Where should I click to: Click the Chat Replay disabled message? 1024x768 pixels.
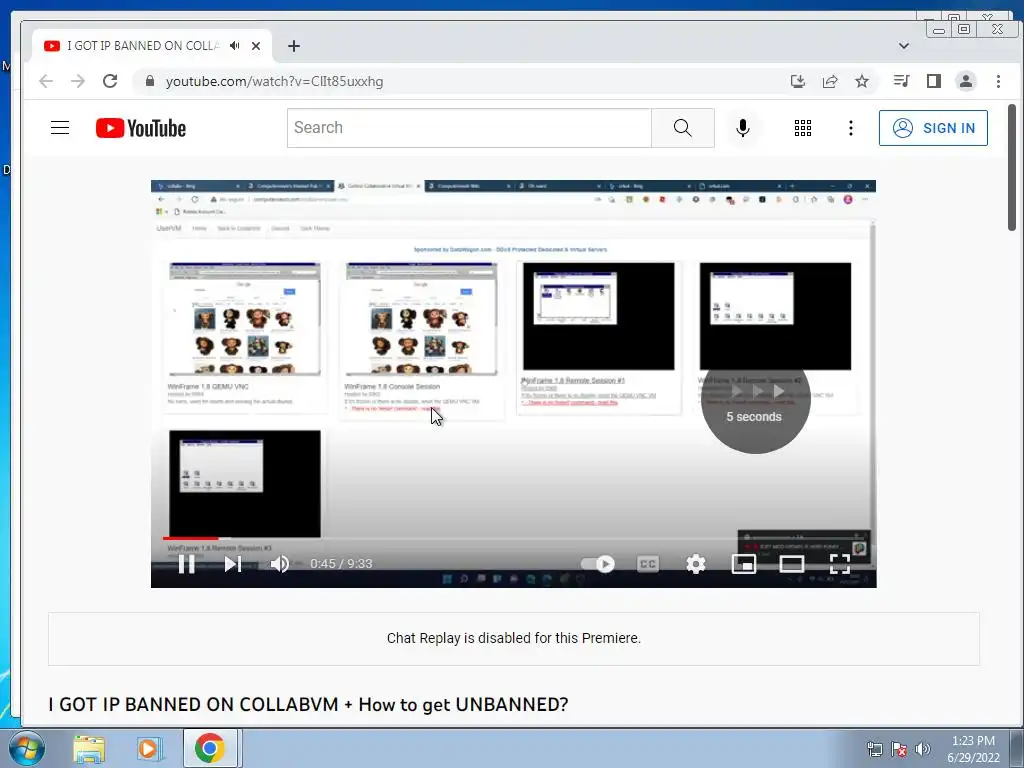(514, 638)
